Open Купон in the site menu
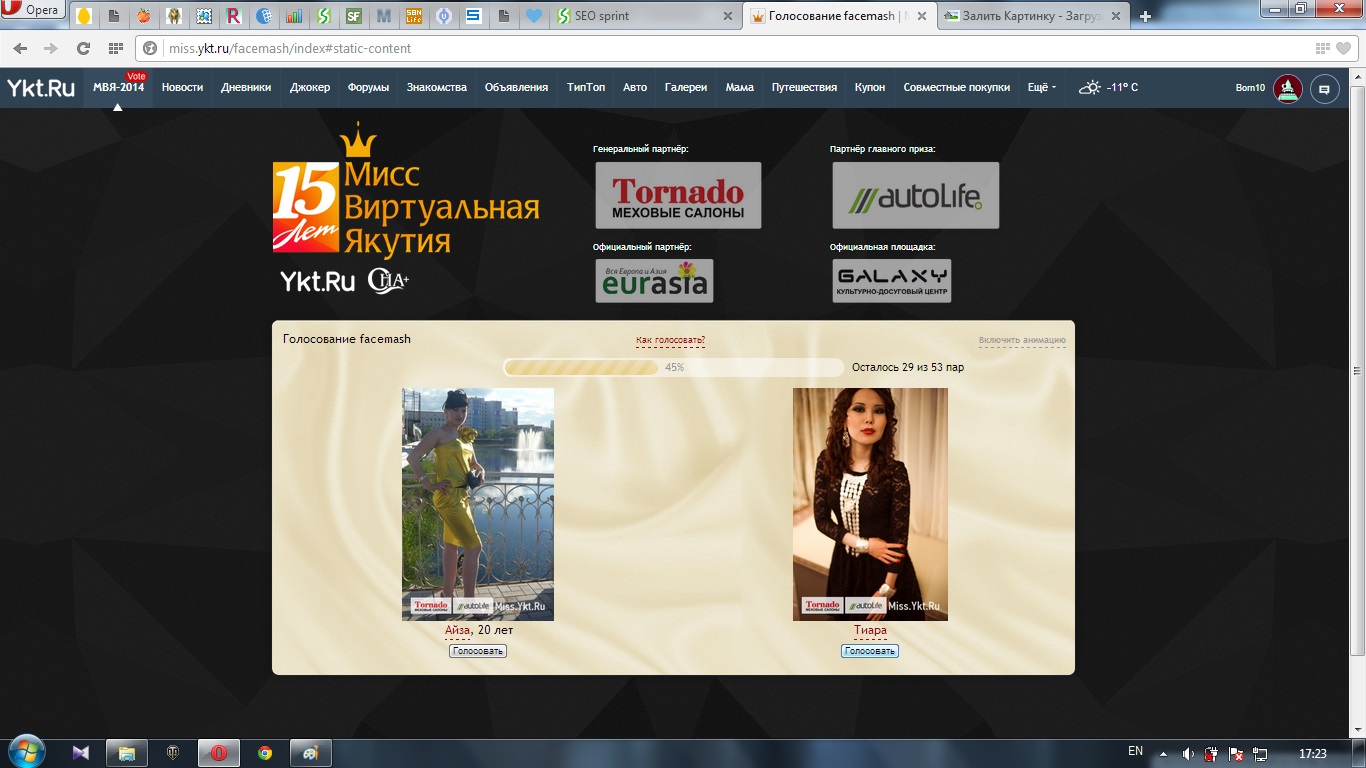1366x768 pixels. pyautogui.click(x=870, y=87)
